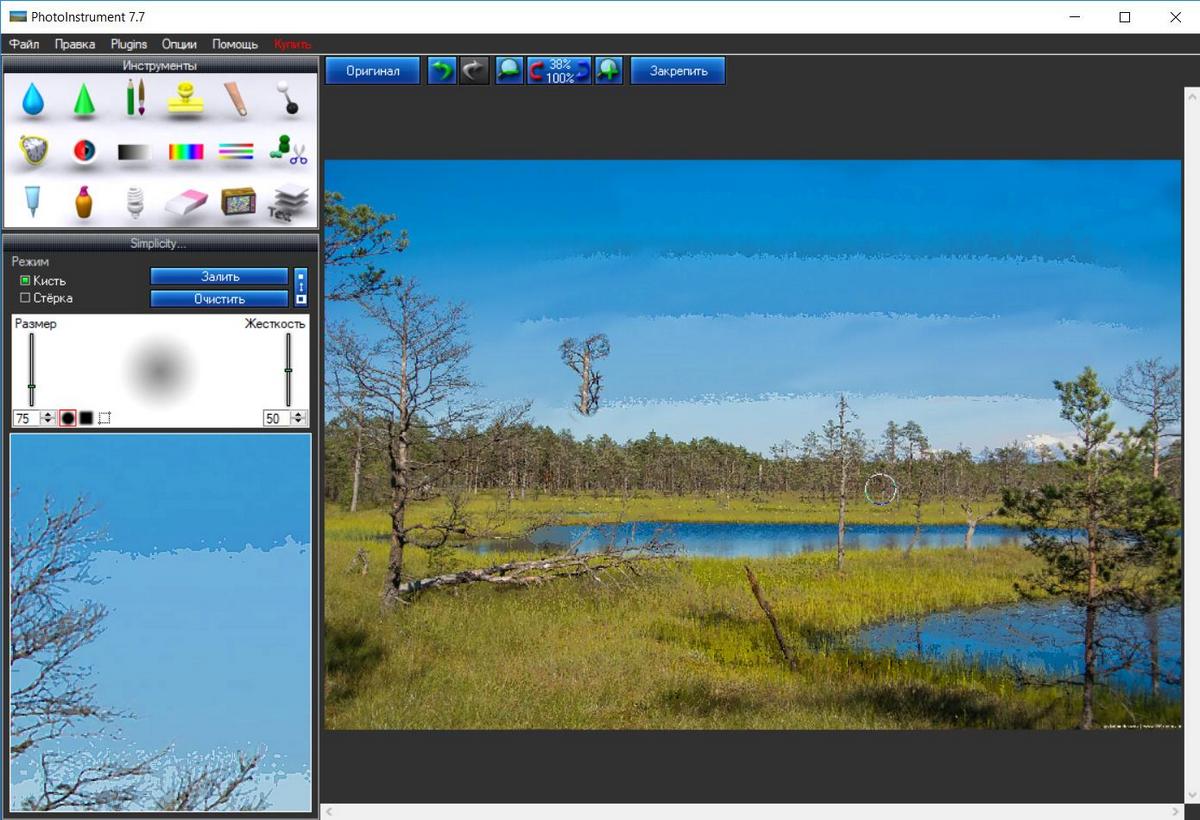This screenshot has height=820, width=1200.
Task: Choose the dotted rectangle selection shape
Action: point(104,418)
